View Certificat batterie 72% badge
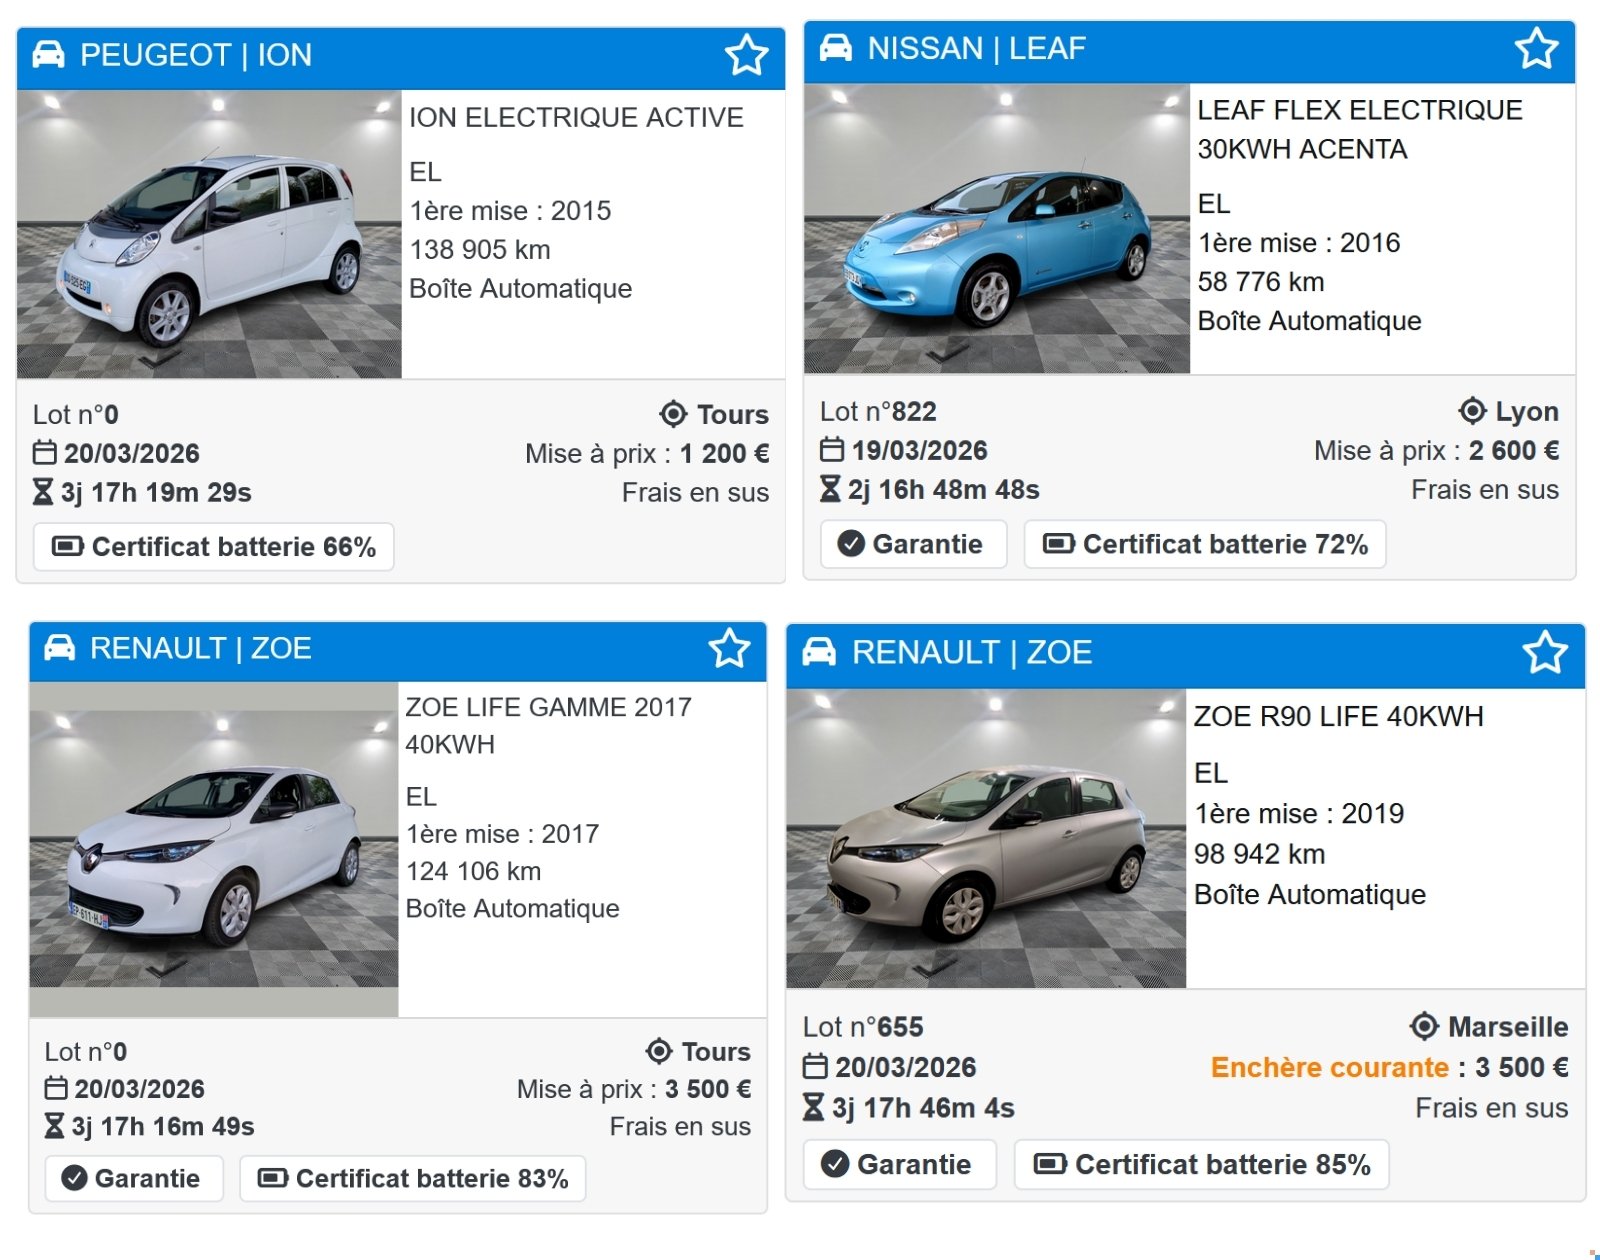This screenshot has height=1260, width=1600. pyautogui.click(x=1204, y=544)
